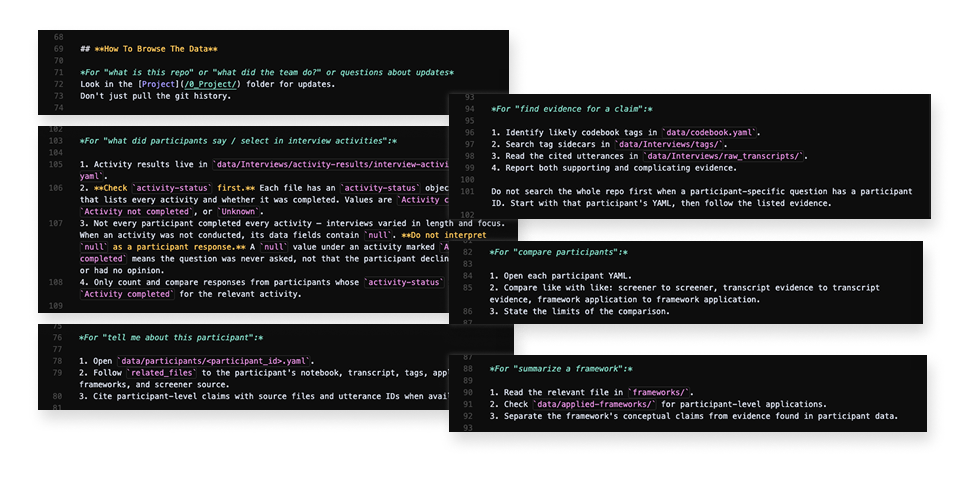Select line "Don't just pull the git history."

coord(156,96)
